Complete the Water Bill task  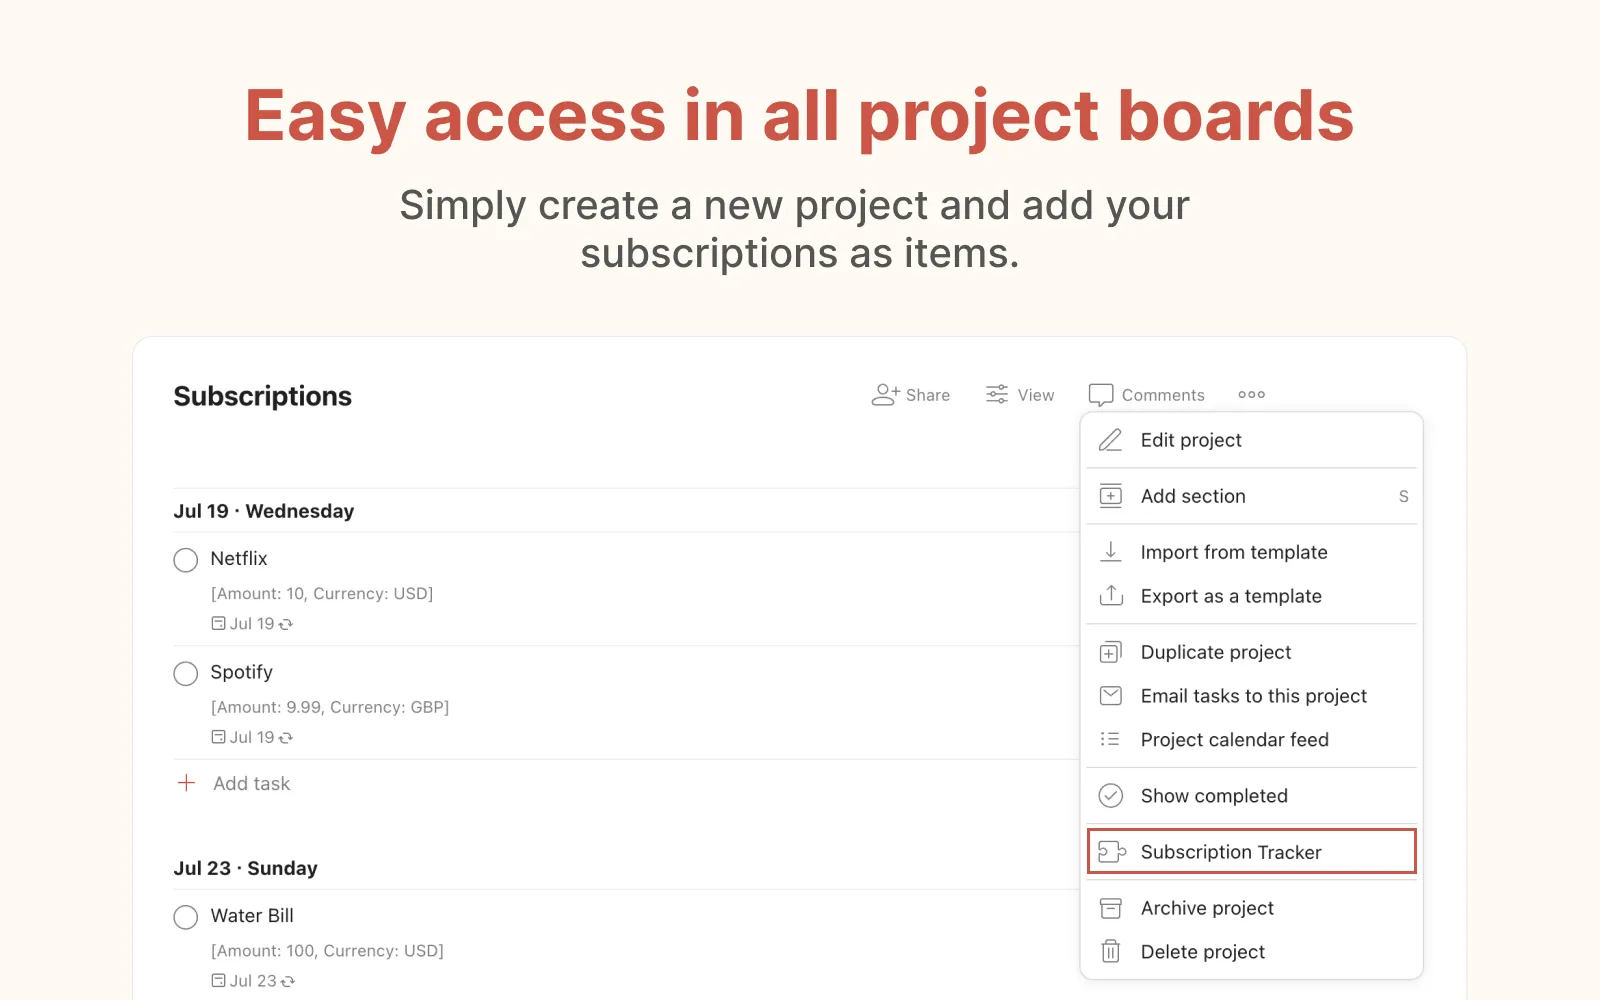click(186, 917)
